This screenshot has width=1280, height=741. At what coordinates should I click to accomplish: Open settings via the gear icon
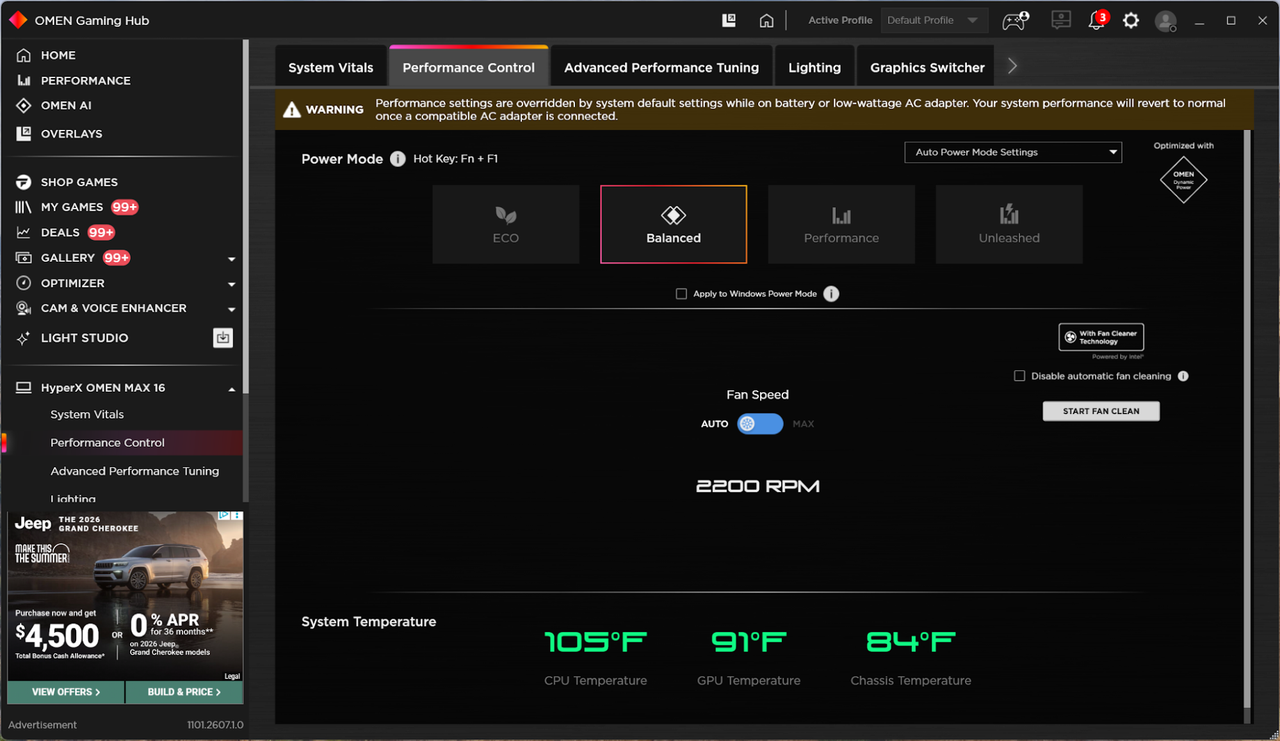tap(1131, 20)
